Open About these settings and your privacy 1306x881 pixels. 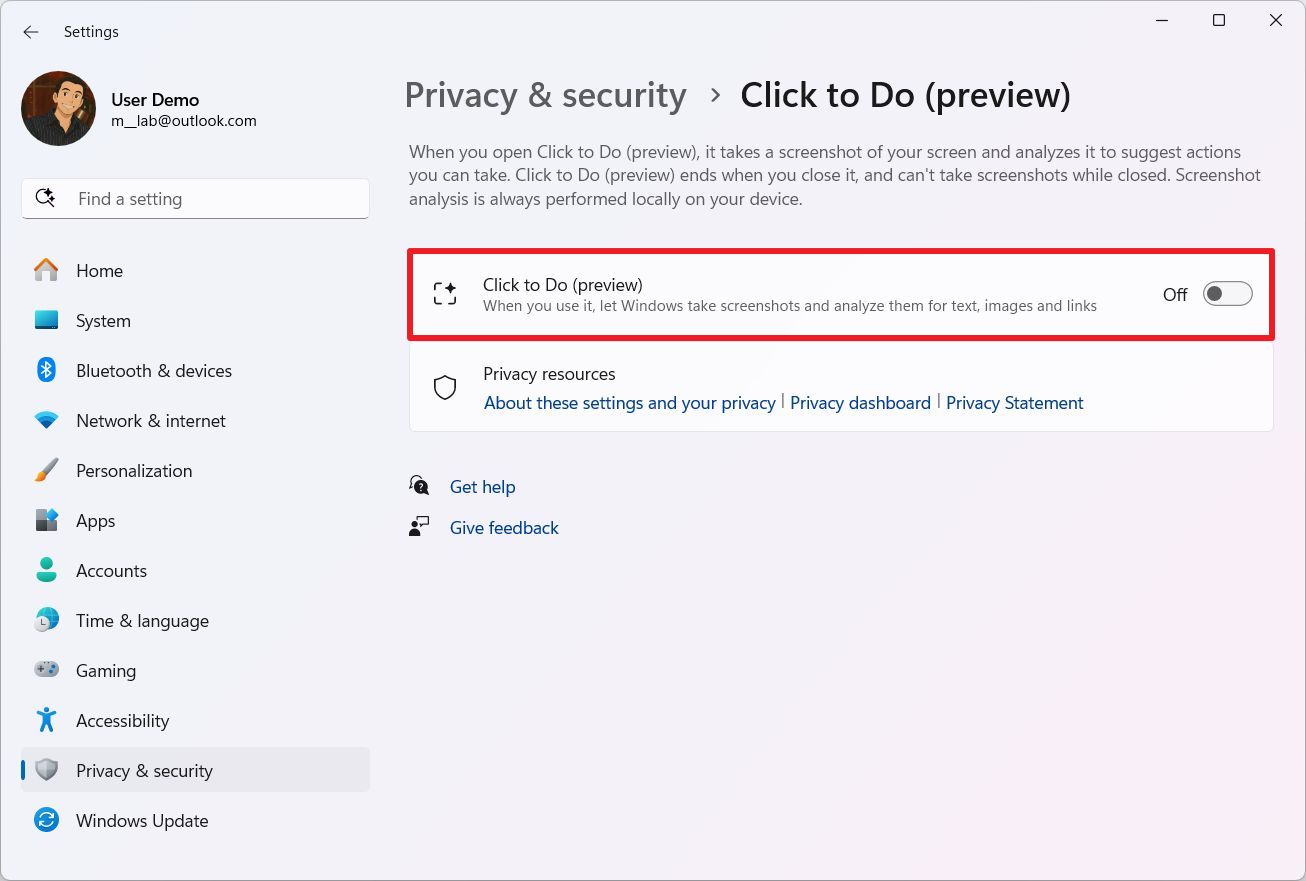[629, 403]
